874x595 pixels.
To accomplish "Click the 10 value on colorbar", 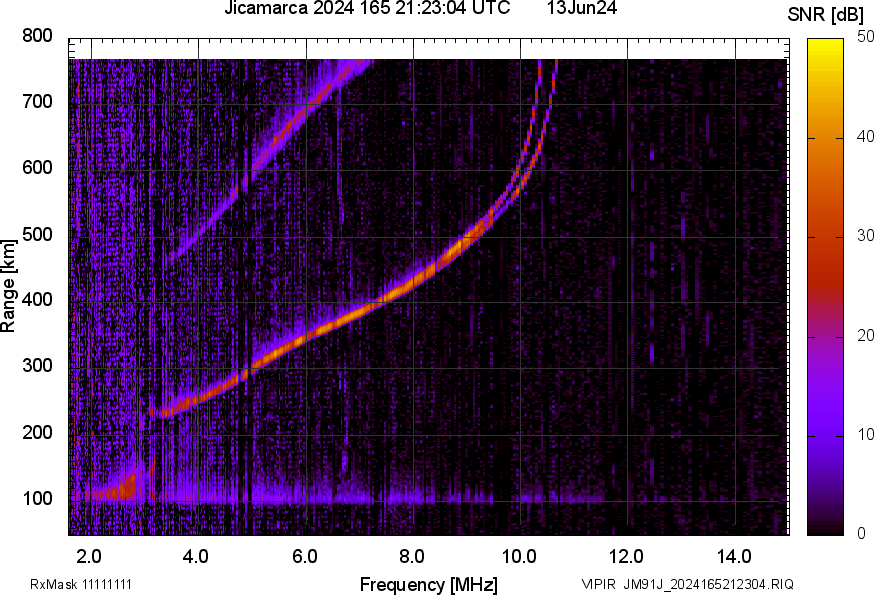I will [x=865, y=435].
